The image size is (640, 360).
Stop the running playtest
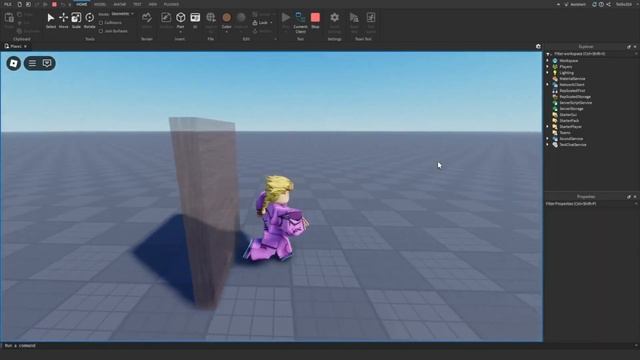click(x=315, y=20)
